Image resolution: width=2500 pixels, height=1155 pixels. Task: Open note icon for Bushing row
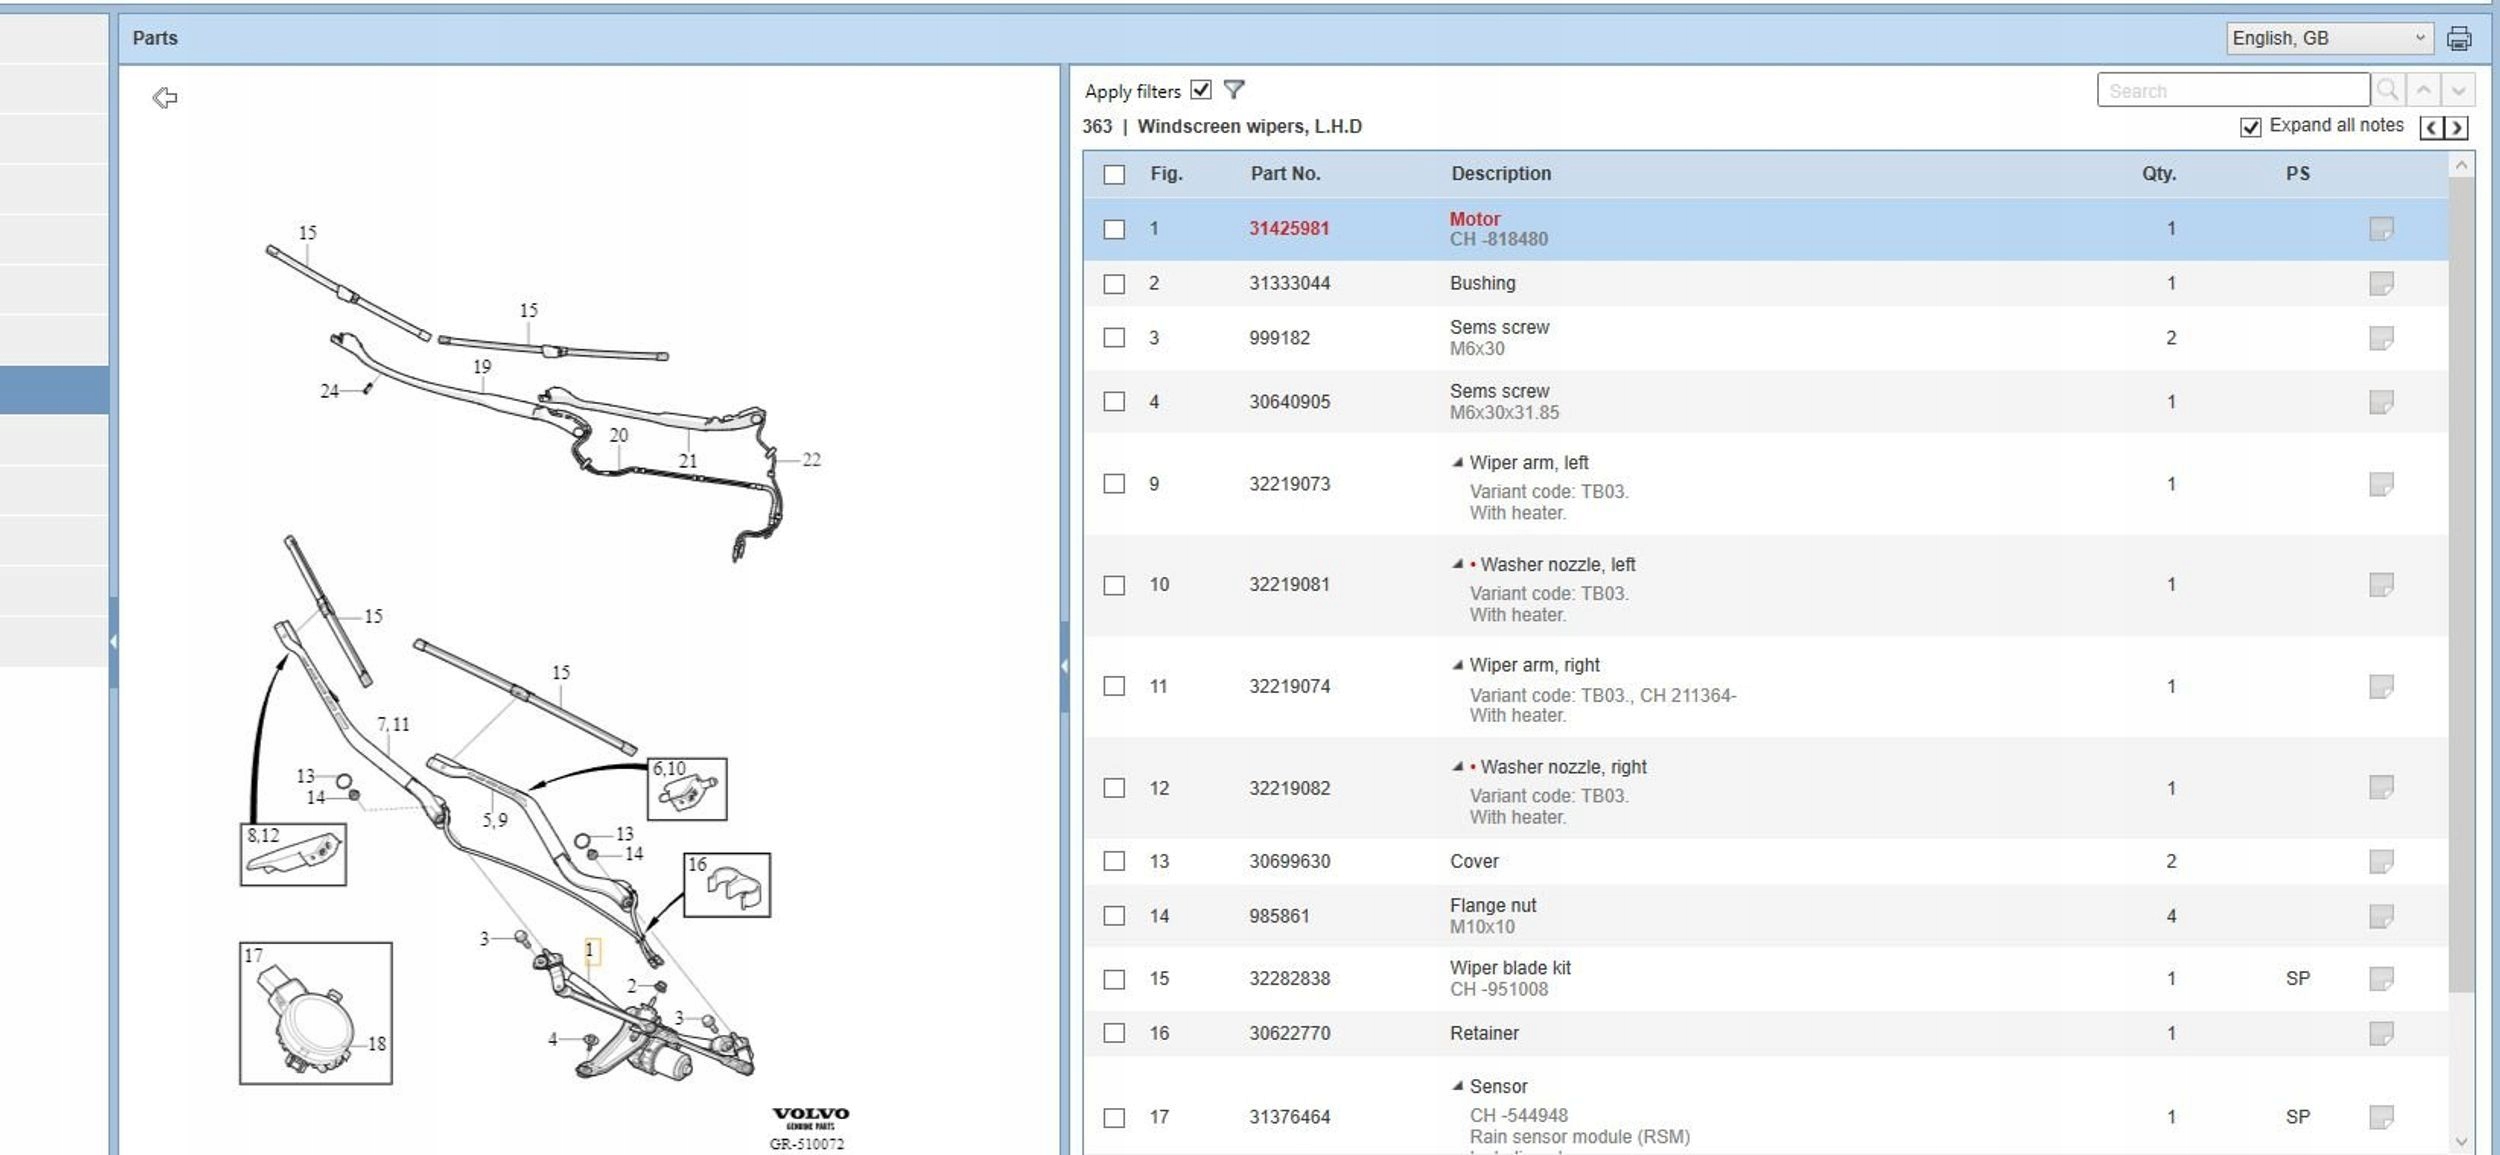[x=2380, y=284]
